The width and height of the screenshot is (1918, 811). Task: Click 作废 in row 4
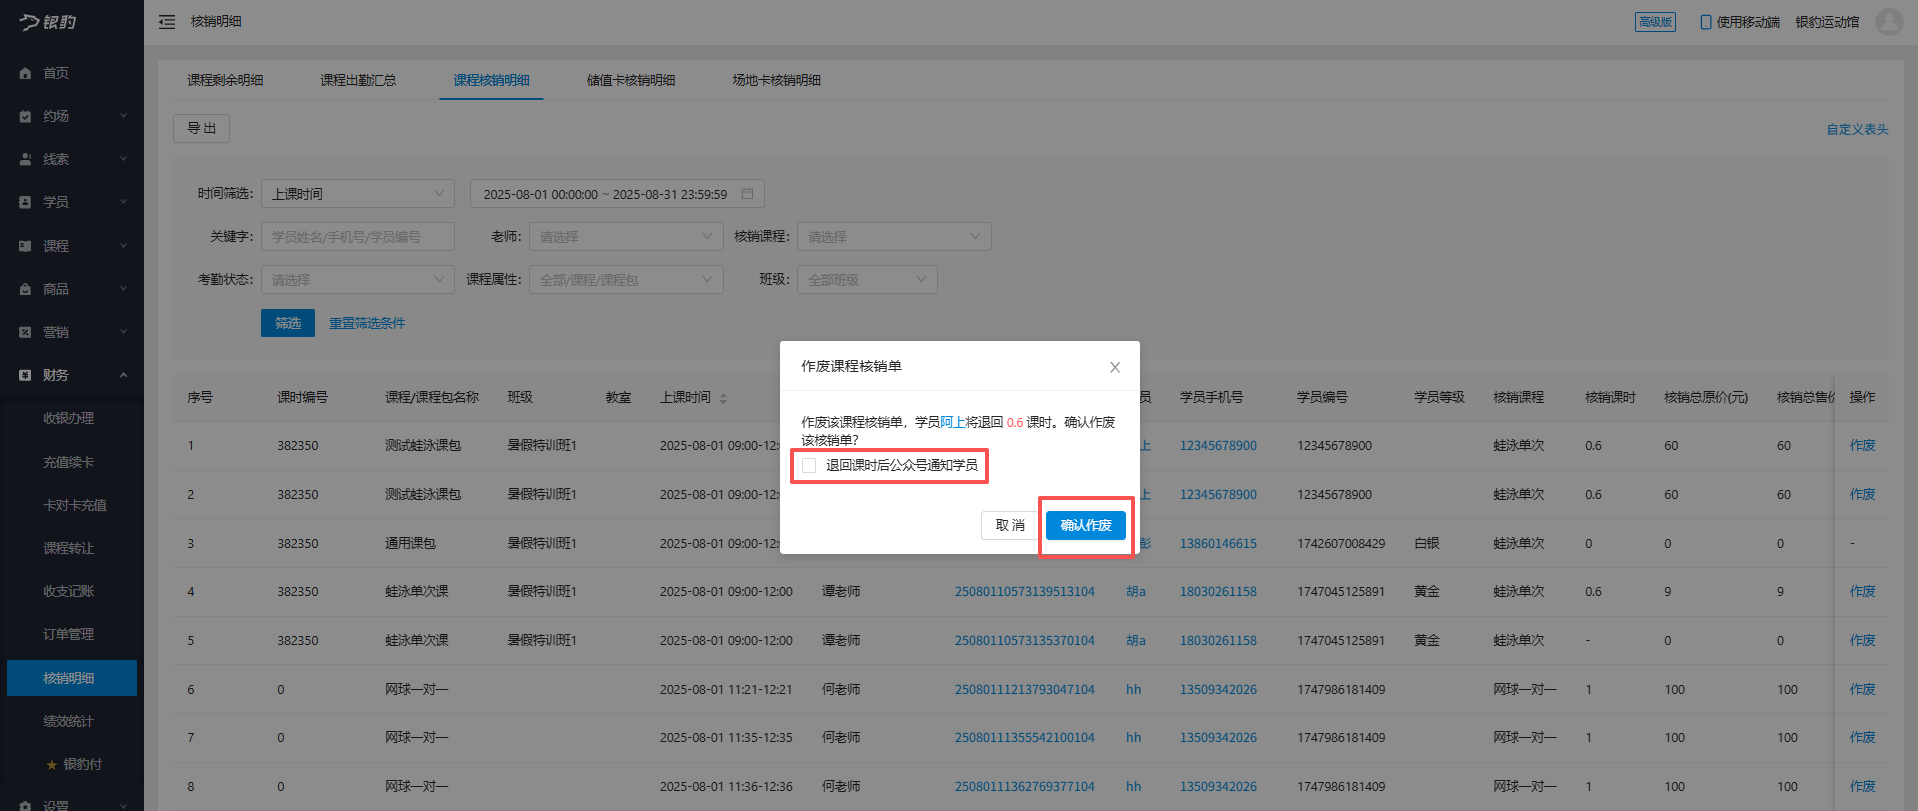[1862, 592]
